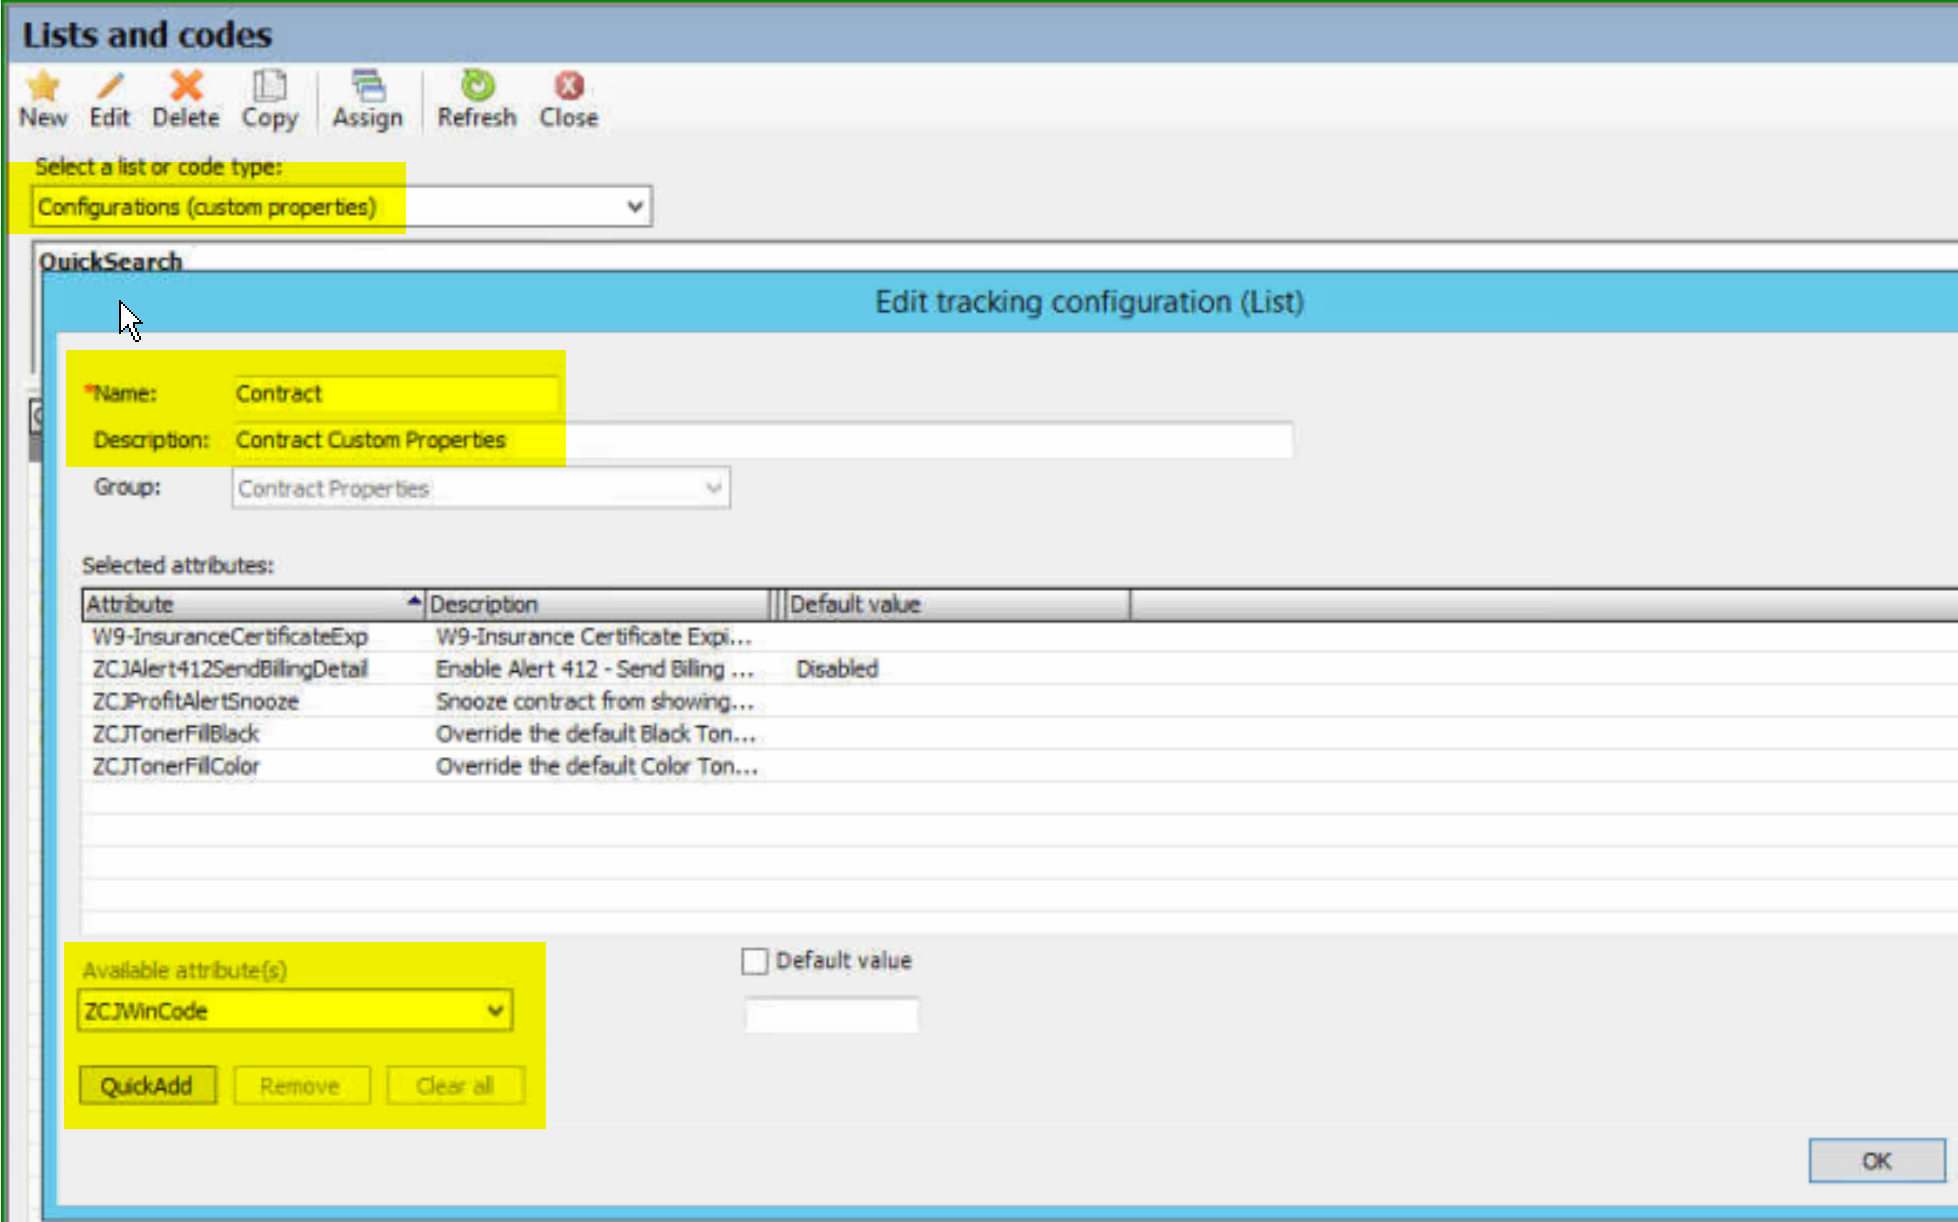
Task: Click the Close toolbar icon
Action: tap(569, 86)
